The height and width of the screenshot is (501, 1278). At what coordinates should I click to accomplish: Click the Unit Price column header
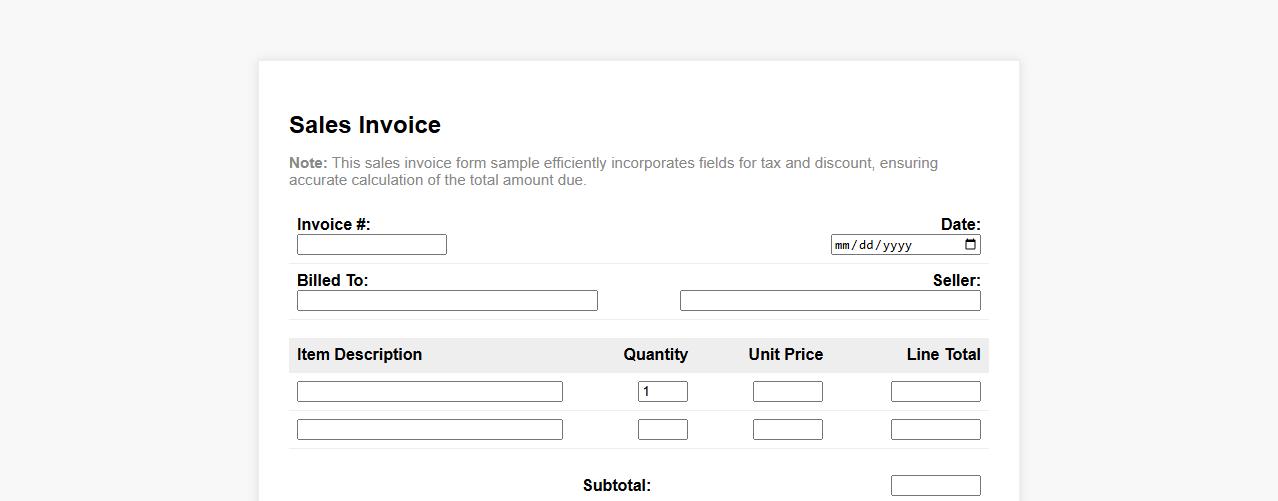click(x=786, y=354)
